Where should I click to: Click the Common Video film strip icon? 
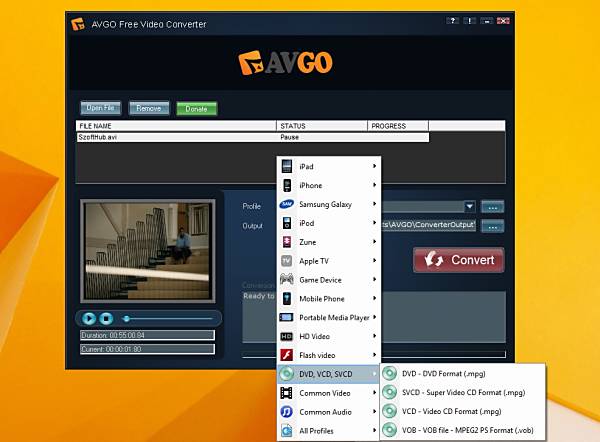[x=287, y=393]
